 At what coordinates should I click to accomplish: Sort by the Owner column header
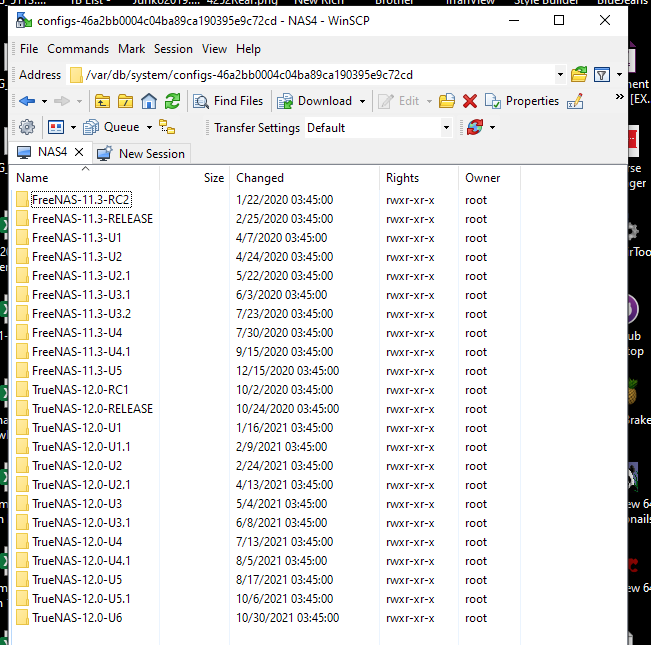[x=489, y=178]
